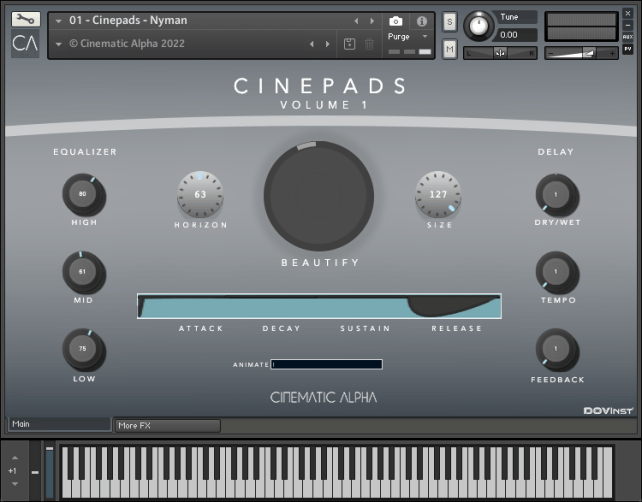Screen dimensions: 642x502
Task: Click the output volume slider
Action: [581, 53]
